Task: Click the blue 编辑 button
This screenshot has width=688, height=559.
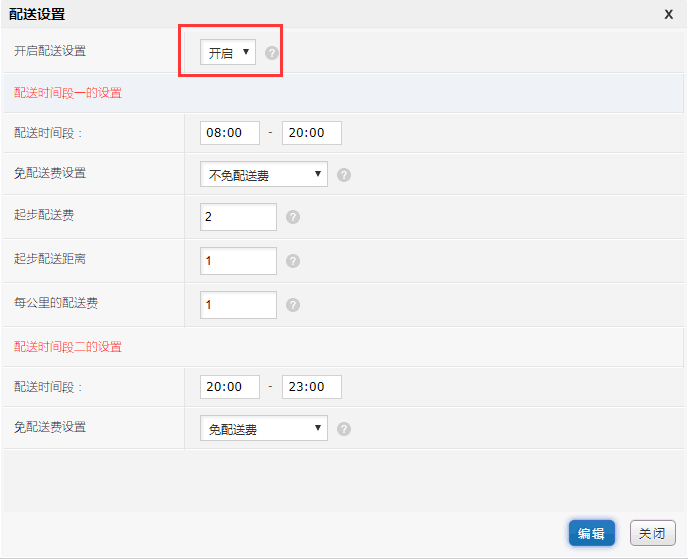Action: click(x=591, y=533)
